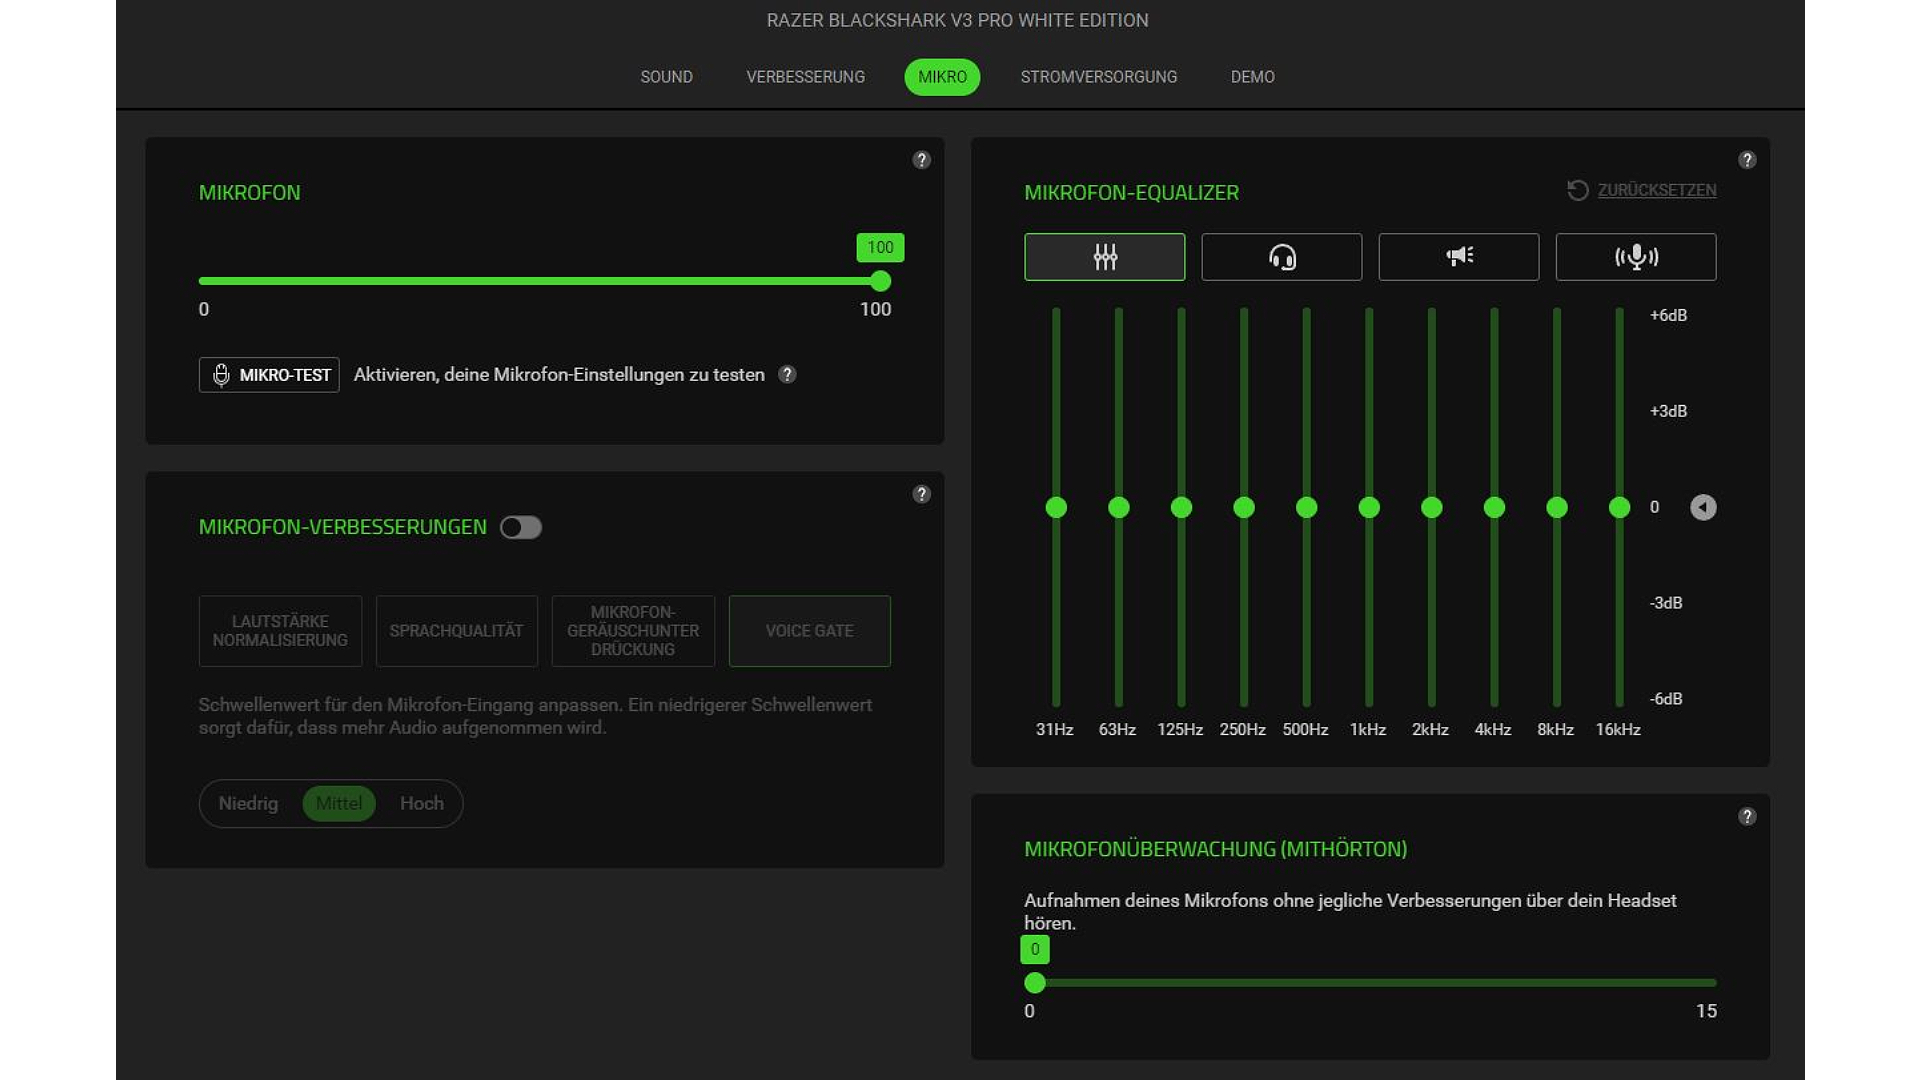
Task: Select the headset equalizer preset icon
Action: pos(1281,257)
